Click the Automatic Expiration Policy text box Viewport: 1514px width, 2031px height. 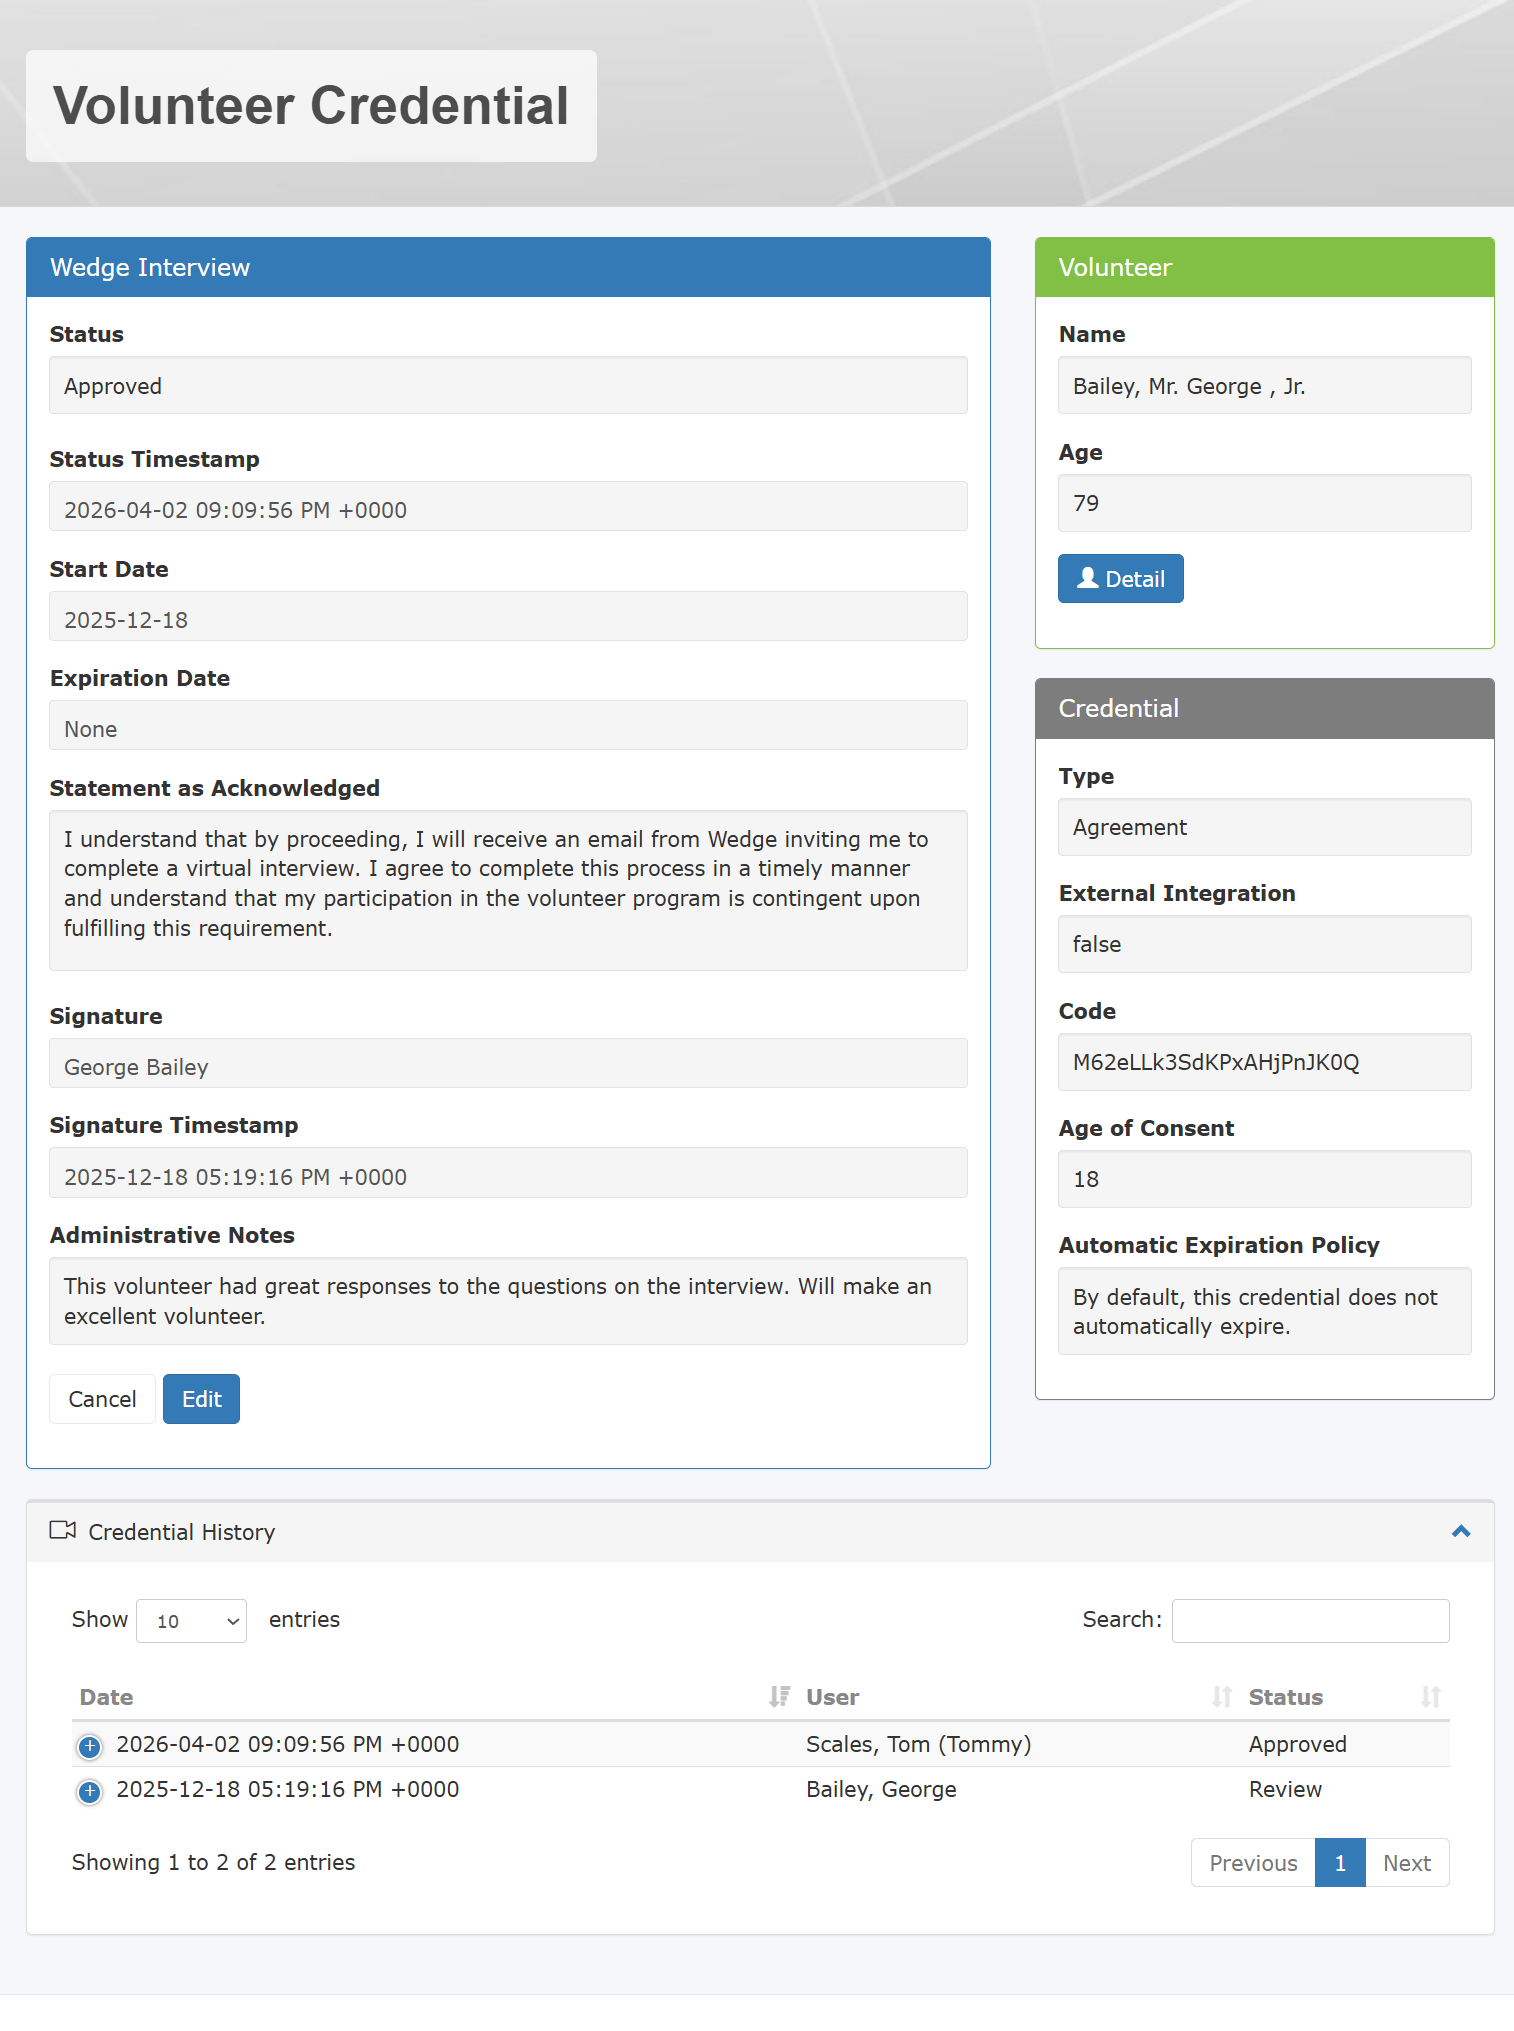coord(1265,1311)
